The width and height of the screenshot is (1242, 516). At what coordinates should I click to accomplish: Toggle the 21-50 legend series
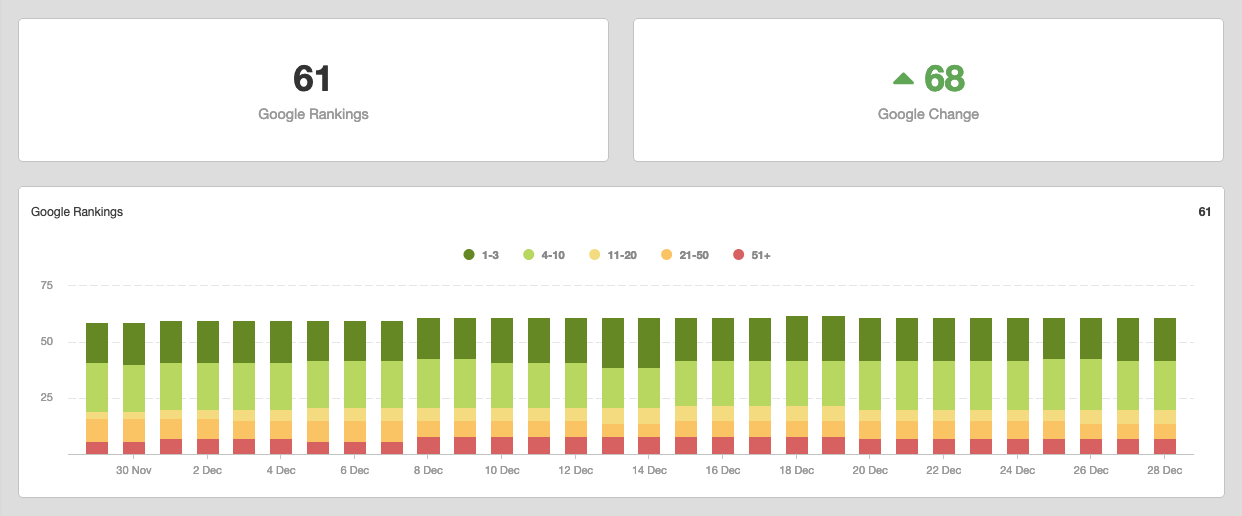click(x=685, y=255)
